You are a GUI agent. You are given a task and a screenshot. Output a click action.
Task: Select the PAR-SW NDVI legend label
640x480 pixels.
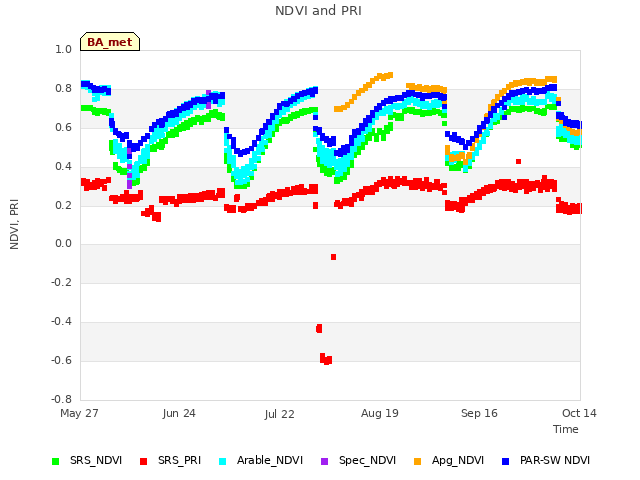[x=555, y=460]
